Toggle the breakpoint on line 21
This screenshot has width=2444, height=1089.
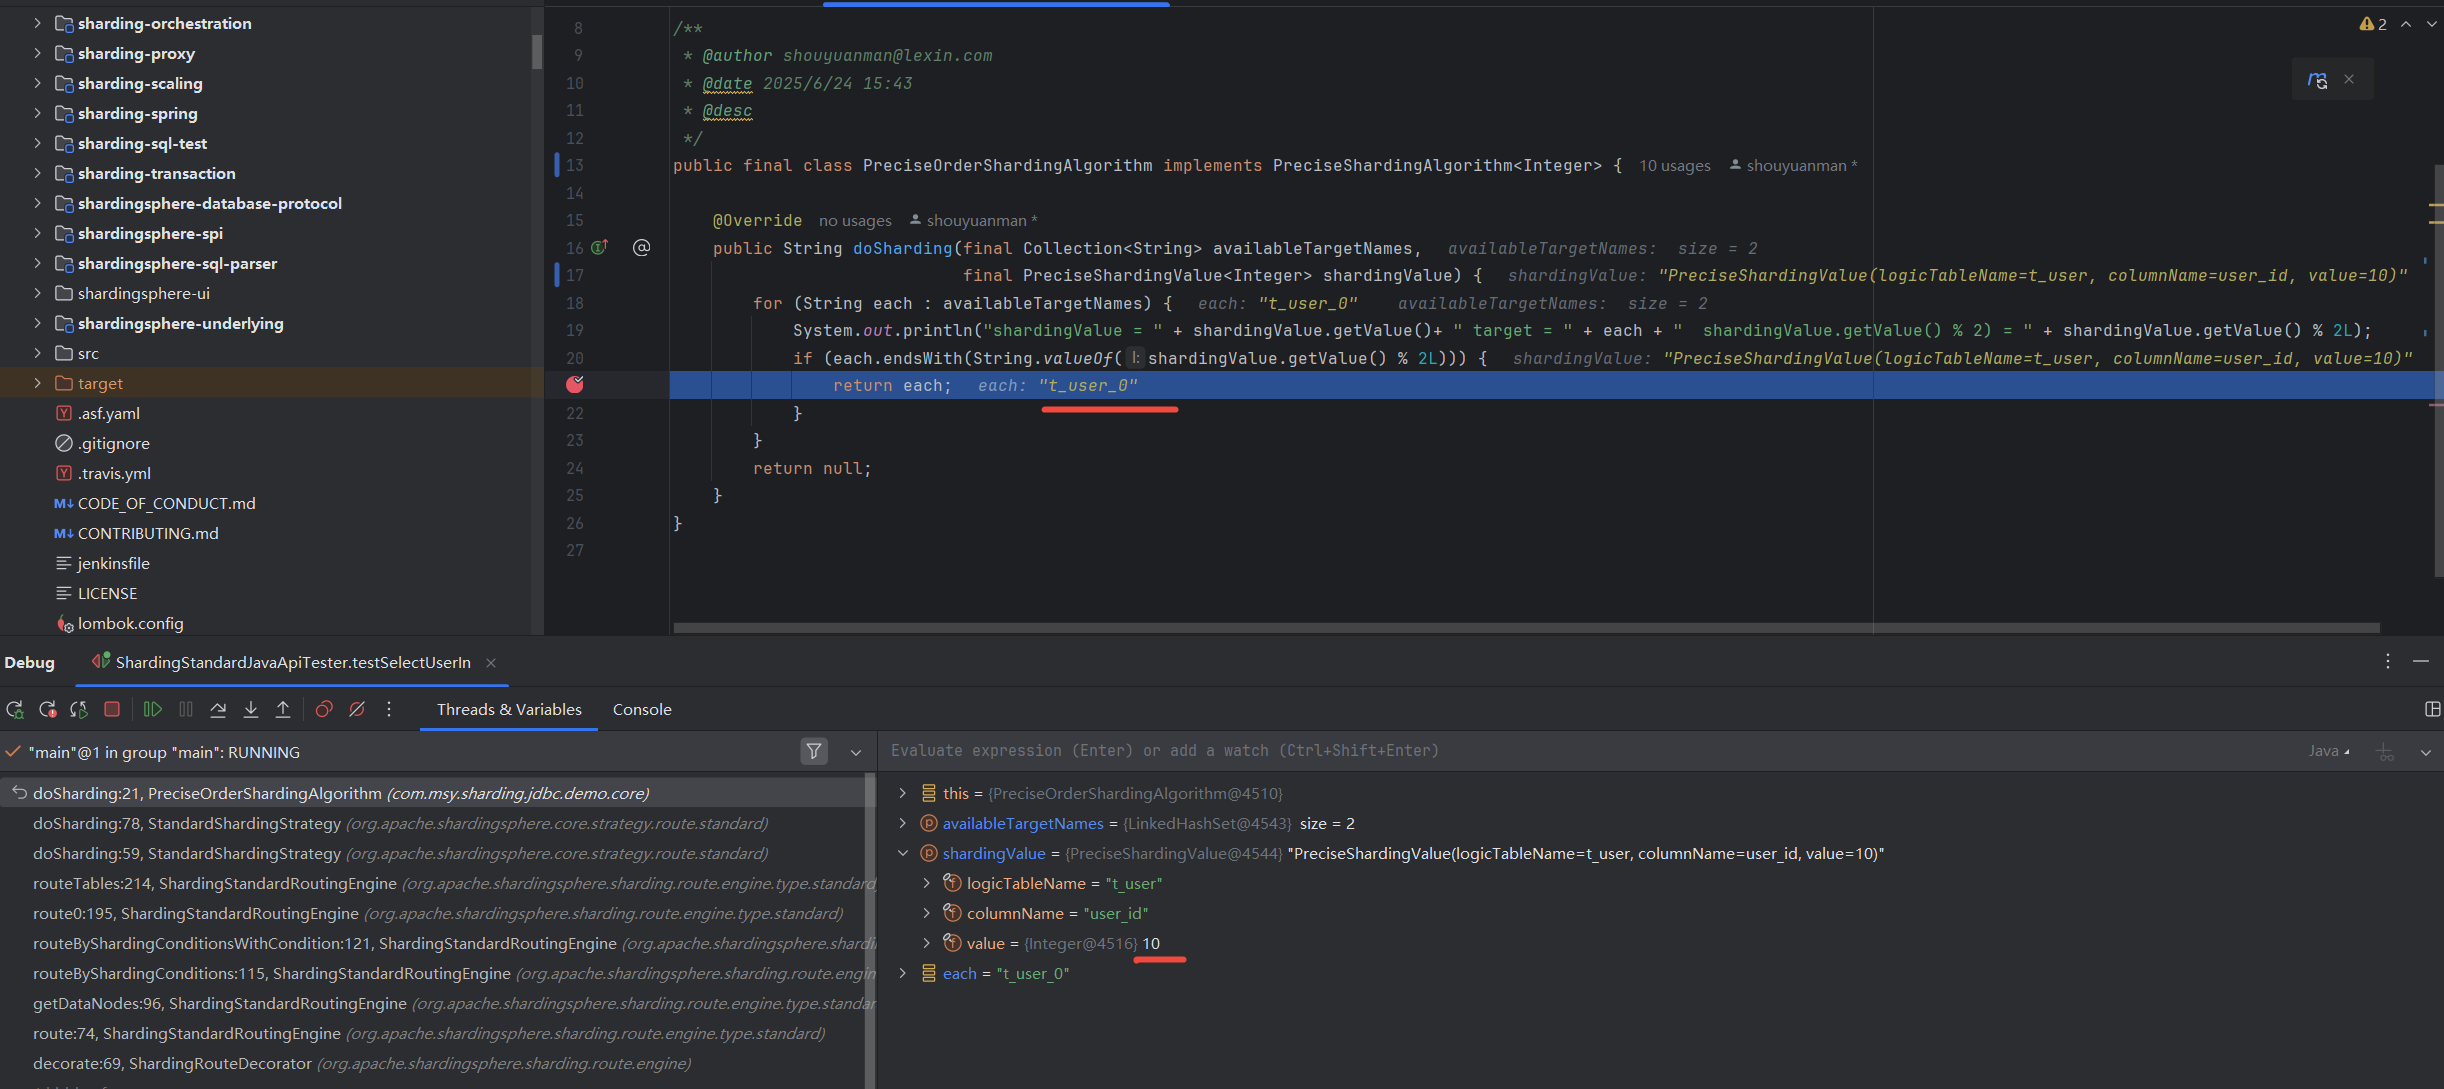pyautogui.click(x=575, y=385)
